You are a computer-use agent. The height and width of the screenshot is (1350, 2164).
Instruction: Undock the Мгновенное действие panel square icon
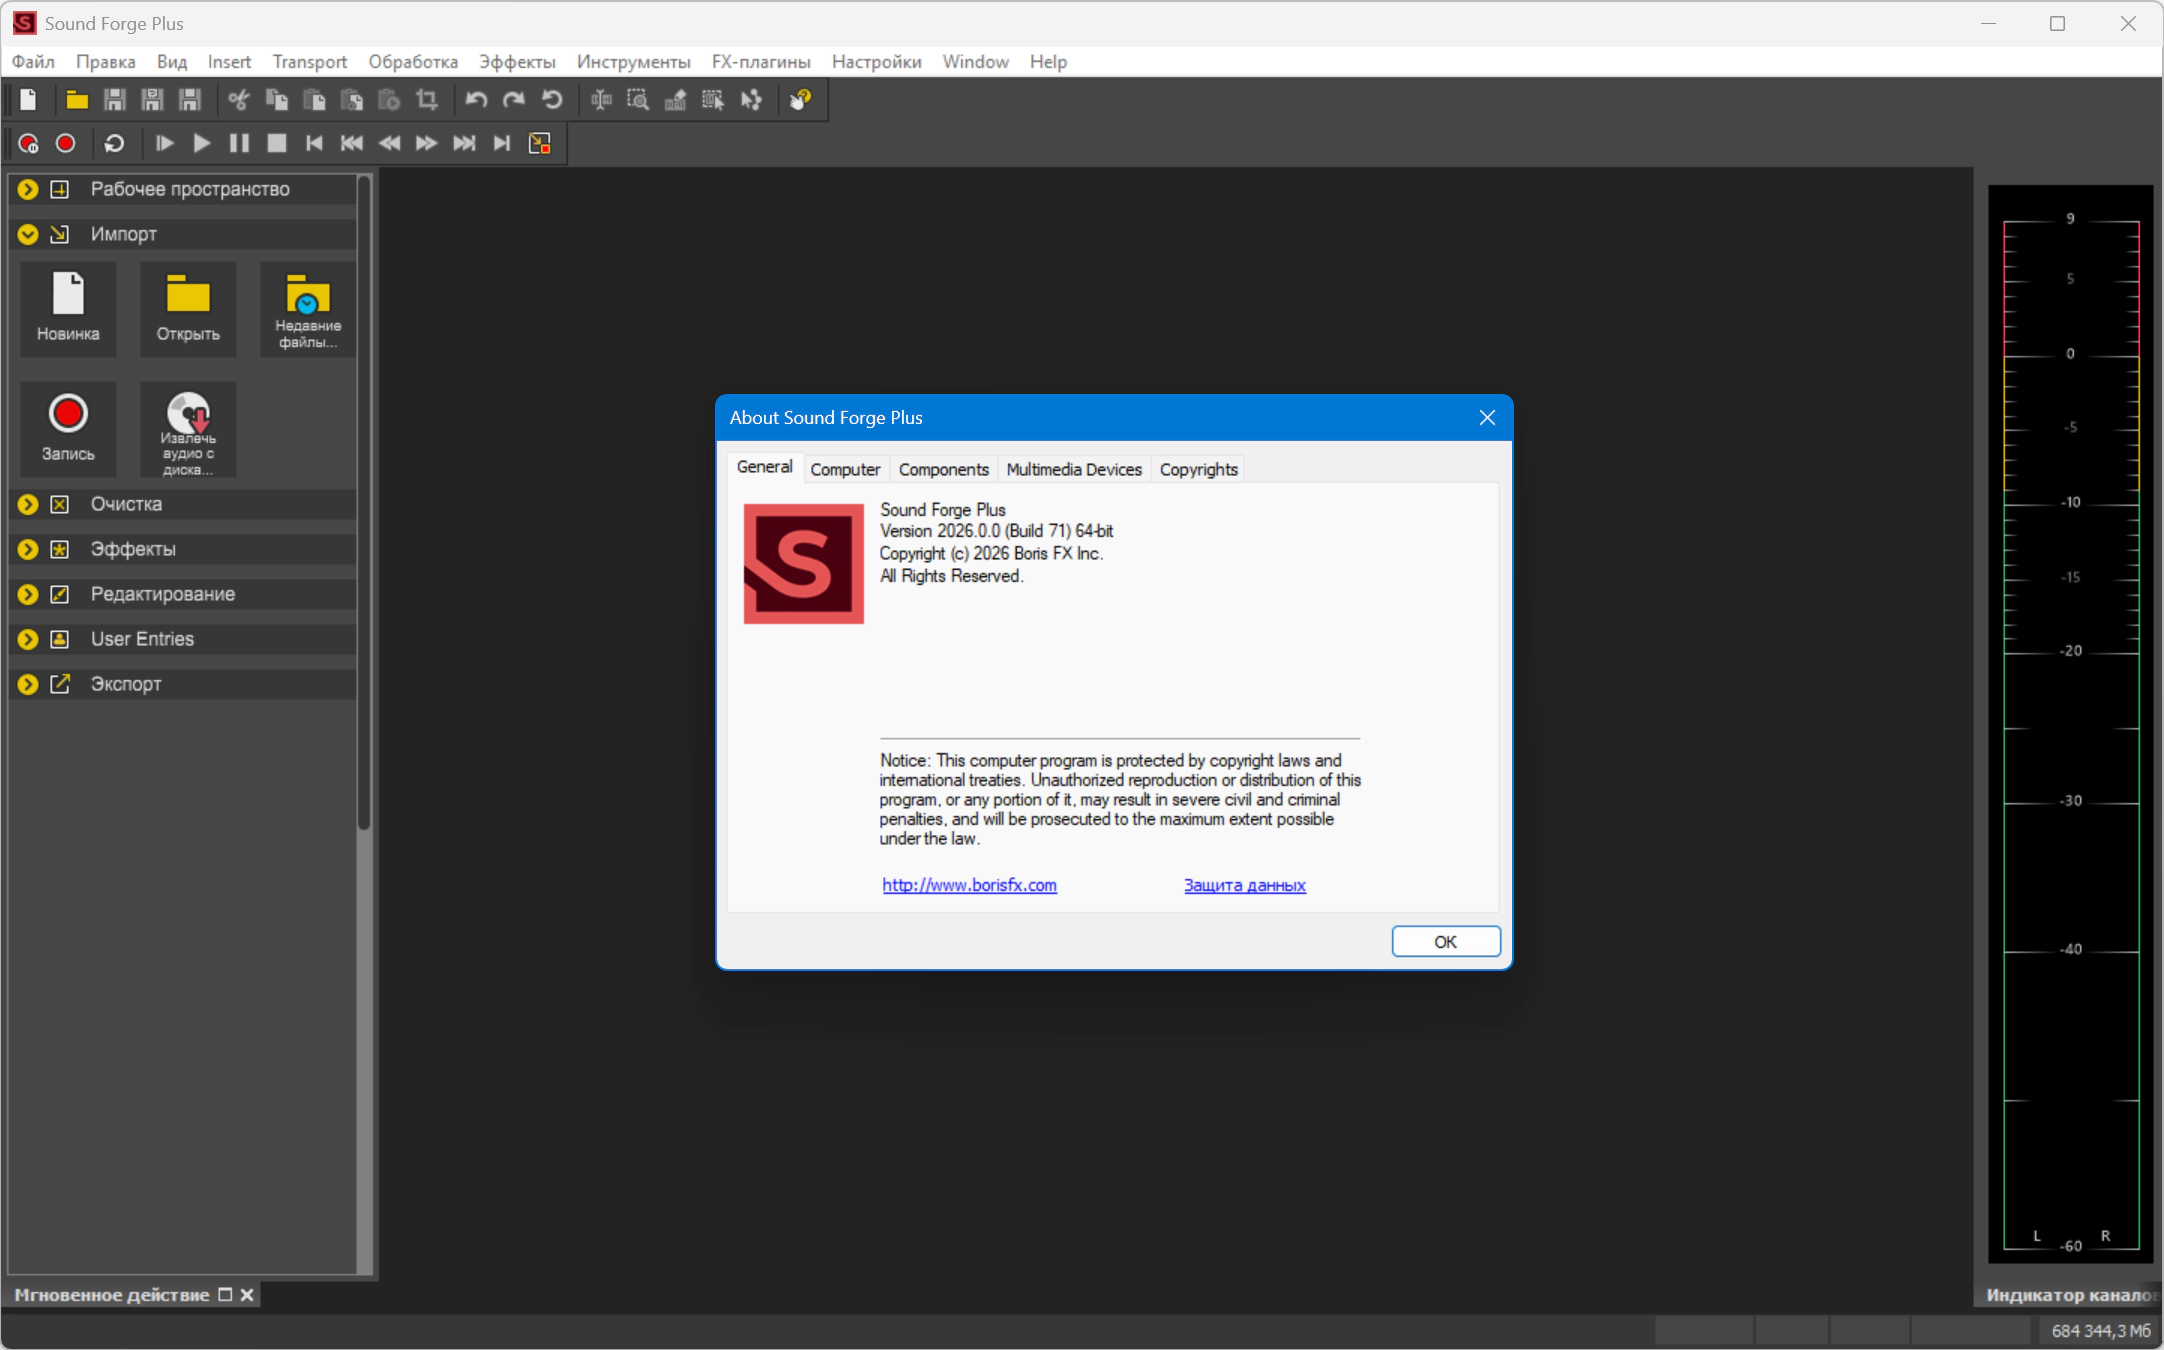225,1295
